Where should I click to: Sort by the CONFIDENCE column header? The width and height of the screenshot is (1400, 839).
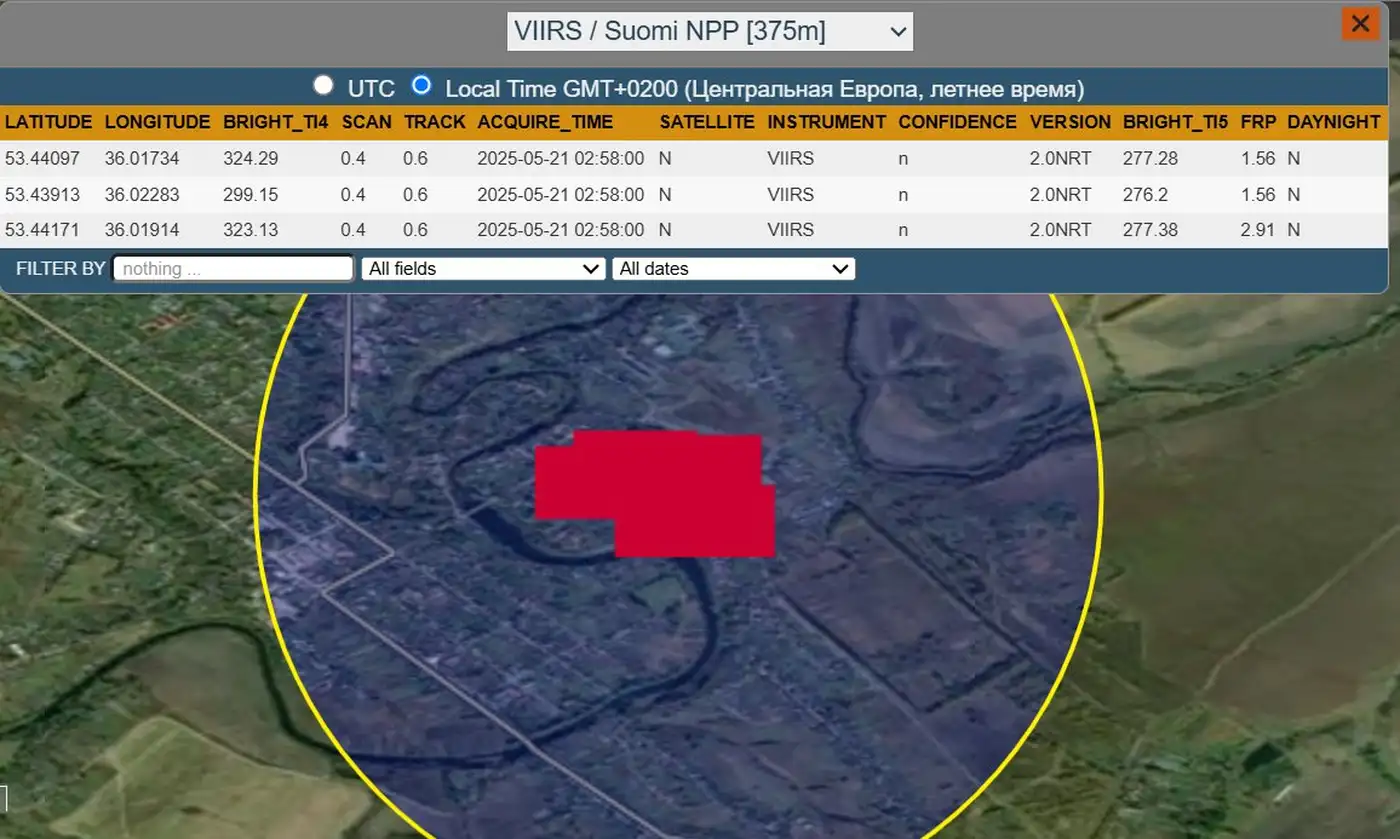[957, 122]
